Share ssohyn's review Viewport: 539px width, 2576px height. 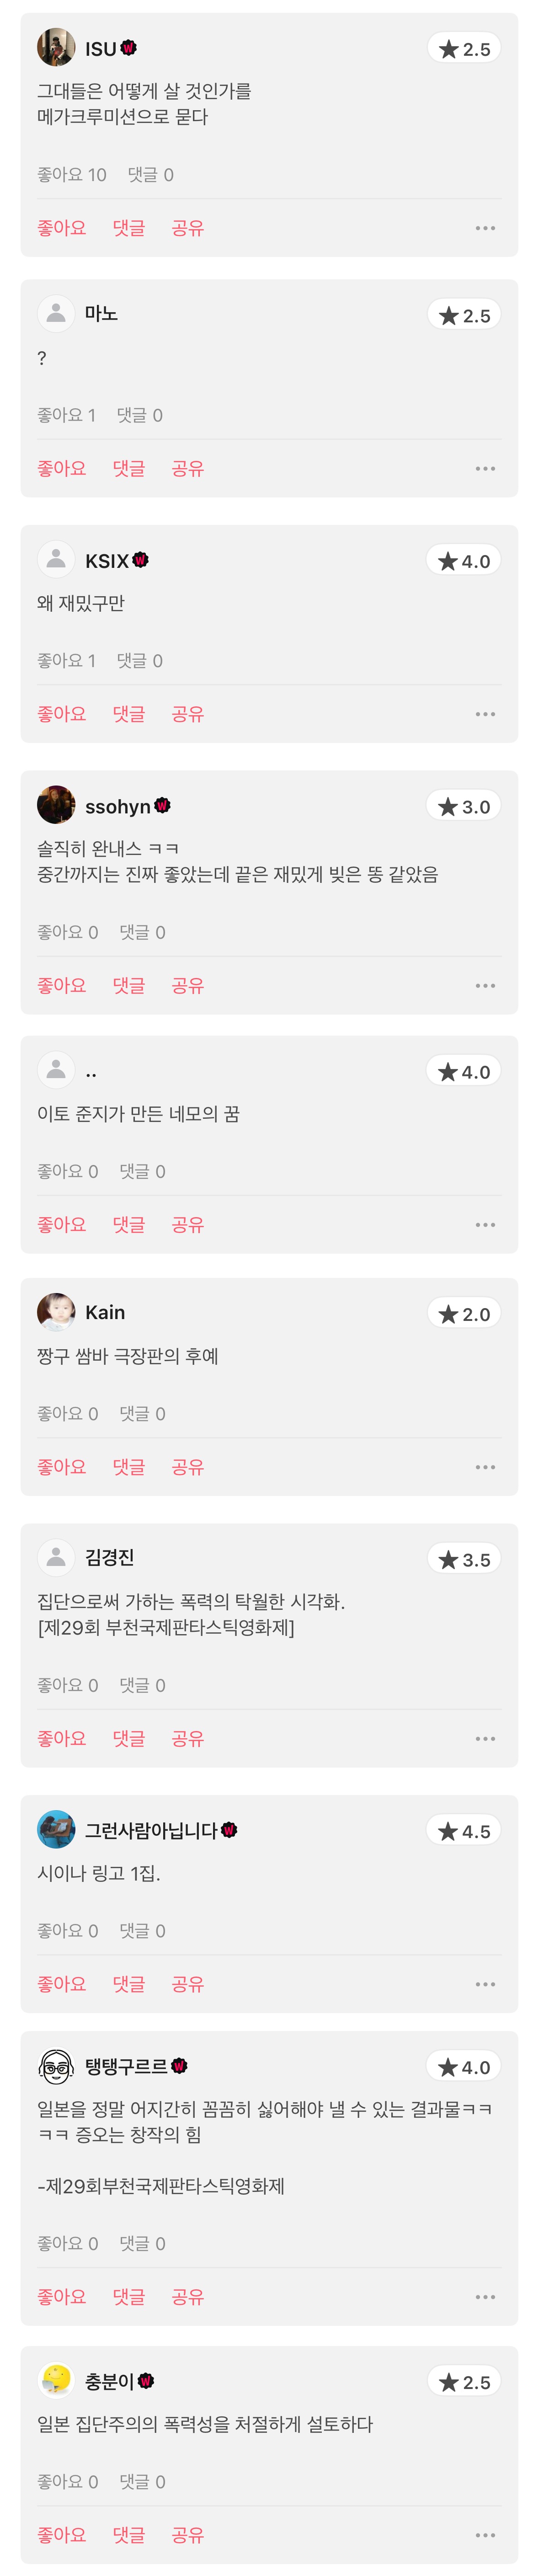187,985
